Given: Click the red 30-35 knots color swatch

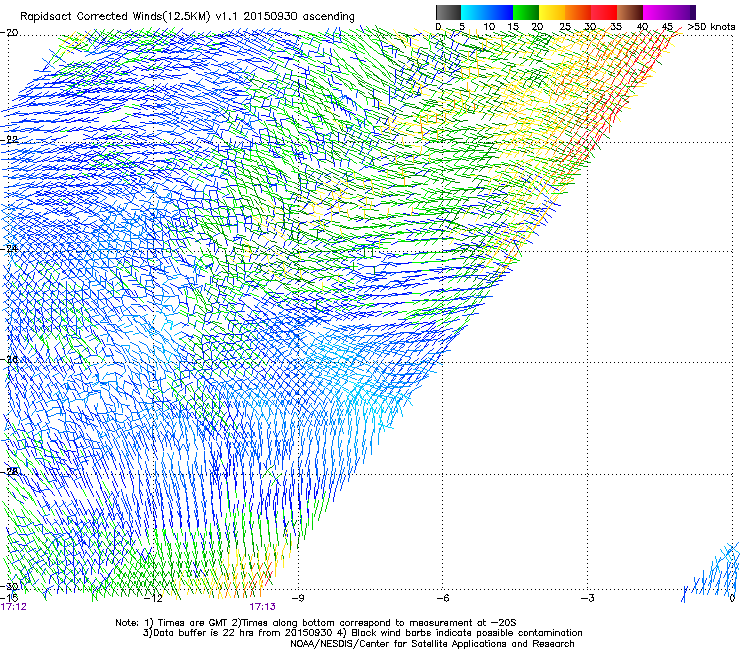Looking at the screenshot, I should (x=604, y=12).
